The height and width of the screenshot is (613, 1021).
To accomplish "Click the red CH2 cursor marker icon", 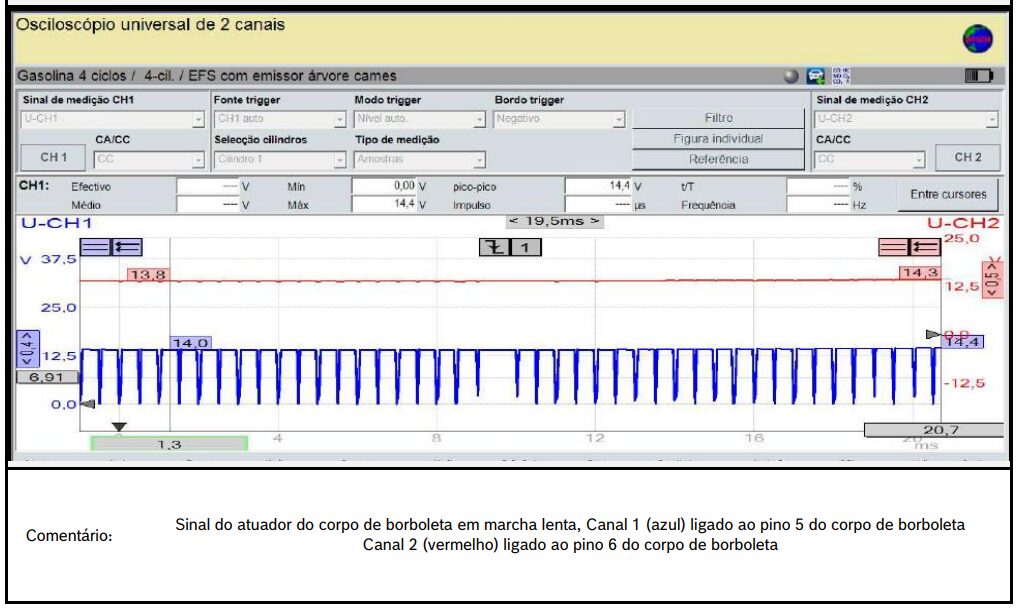I will tap(909, 248).
